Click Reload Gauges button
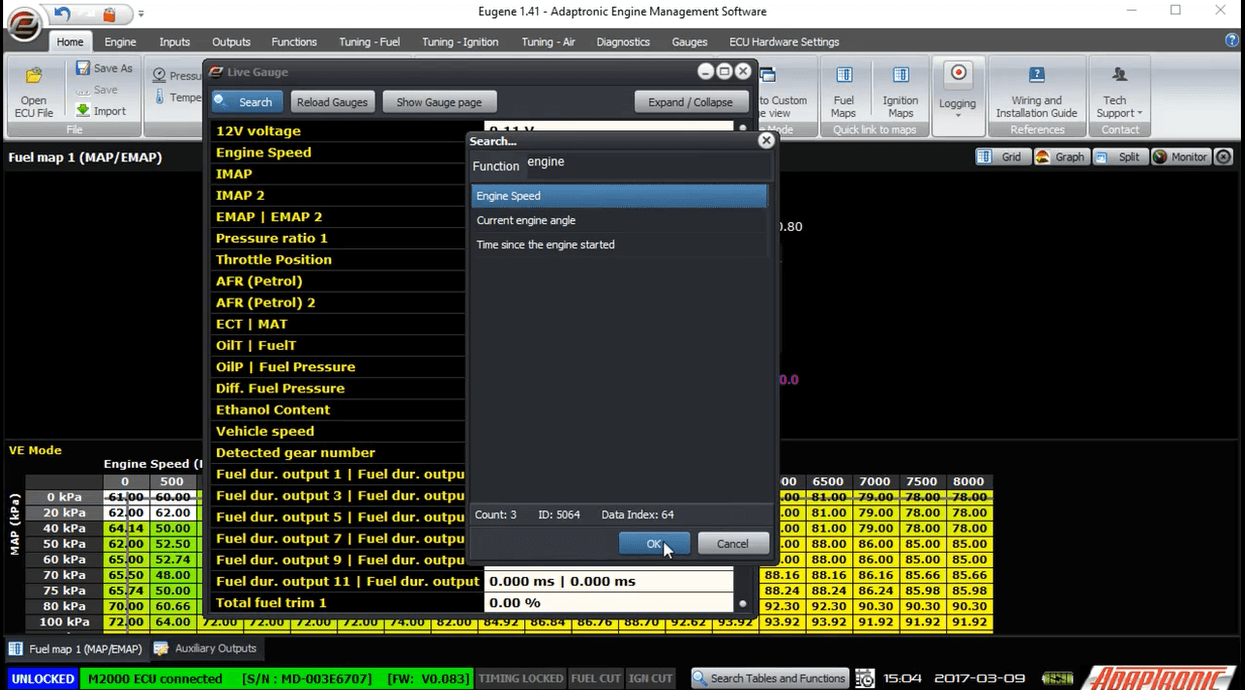The image size is (1245, 690). tap(333, 102)
